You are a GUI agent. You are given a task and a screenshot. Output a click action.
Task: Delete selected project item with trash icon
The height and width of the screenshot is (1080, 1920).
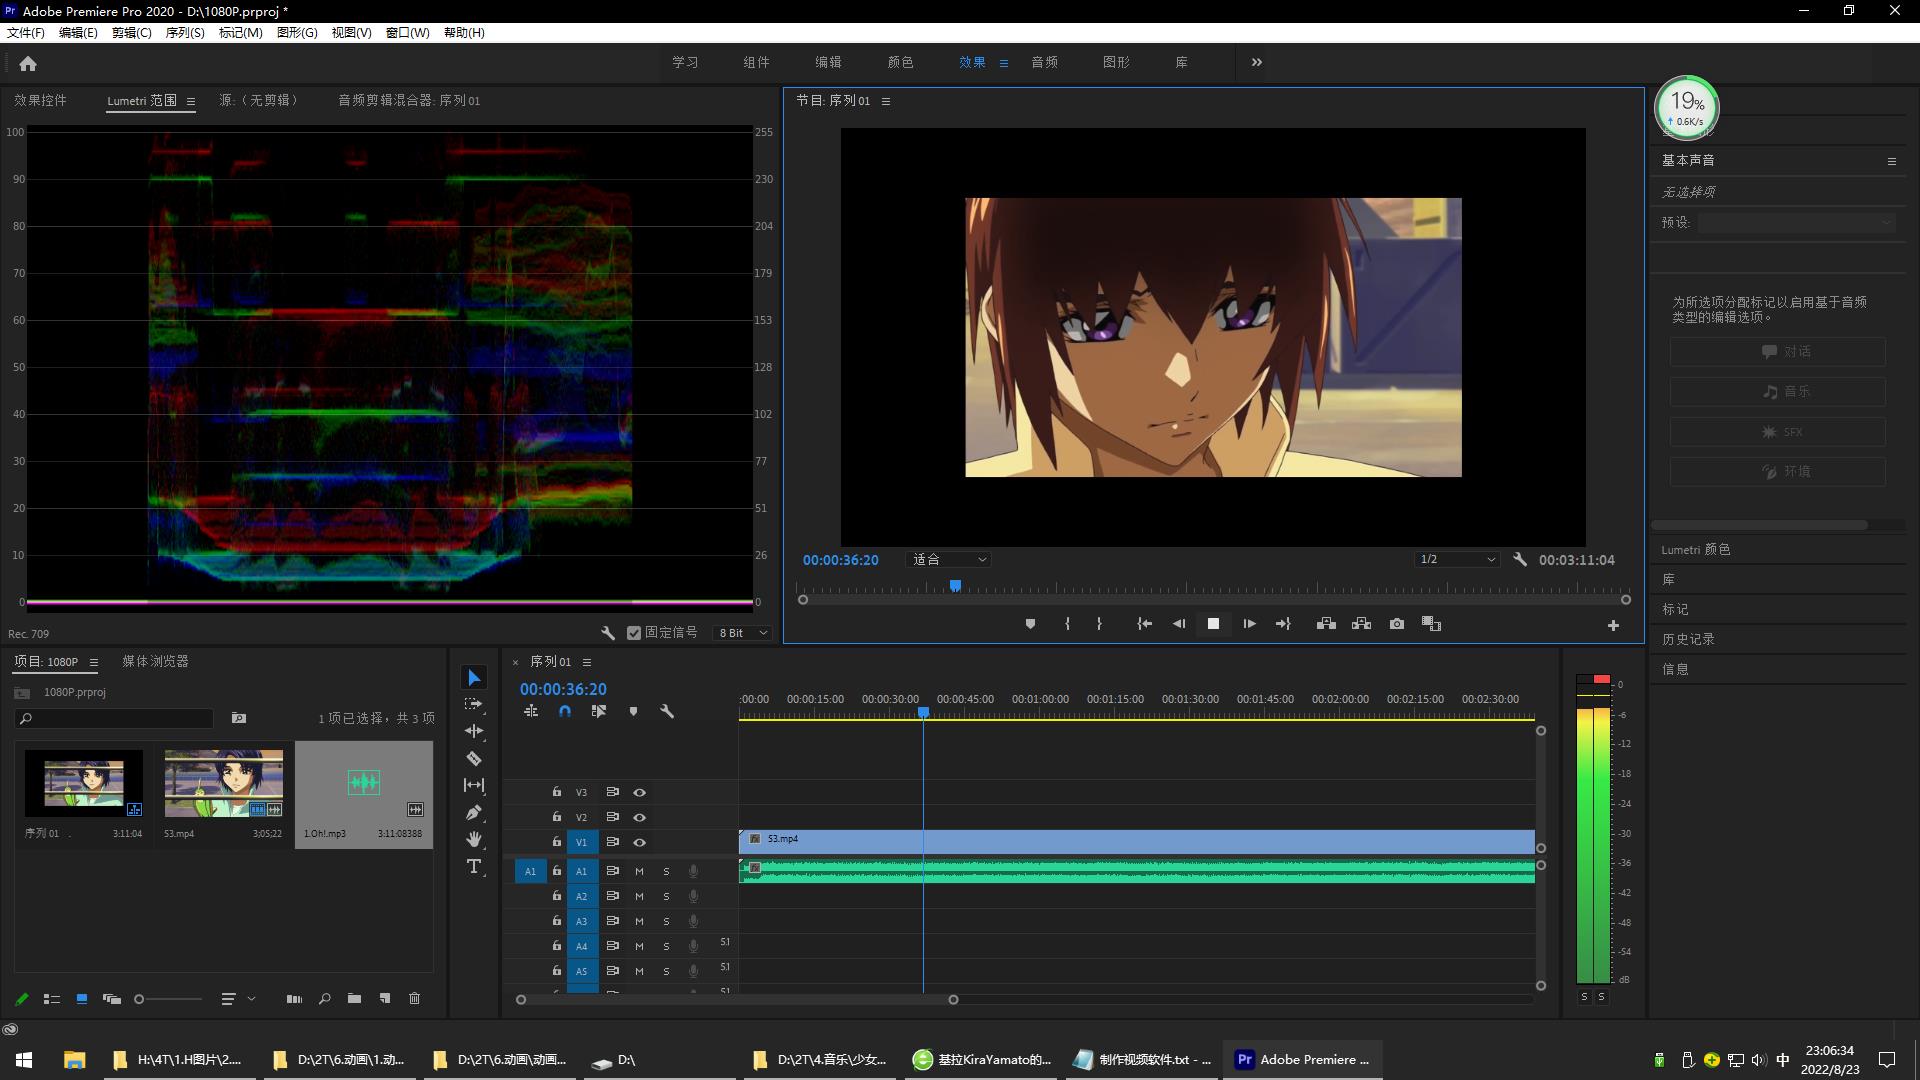(414, 998)
